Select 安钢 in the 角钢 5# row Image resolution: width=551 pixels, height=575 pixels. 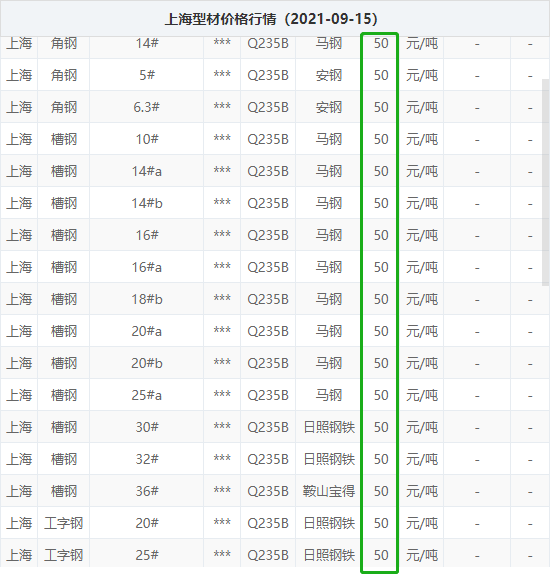point(329,75)
